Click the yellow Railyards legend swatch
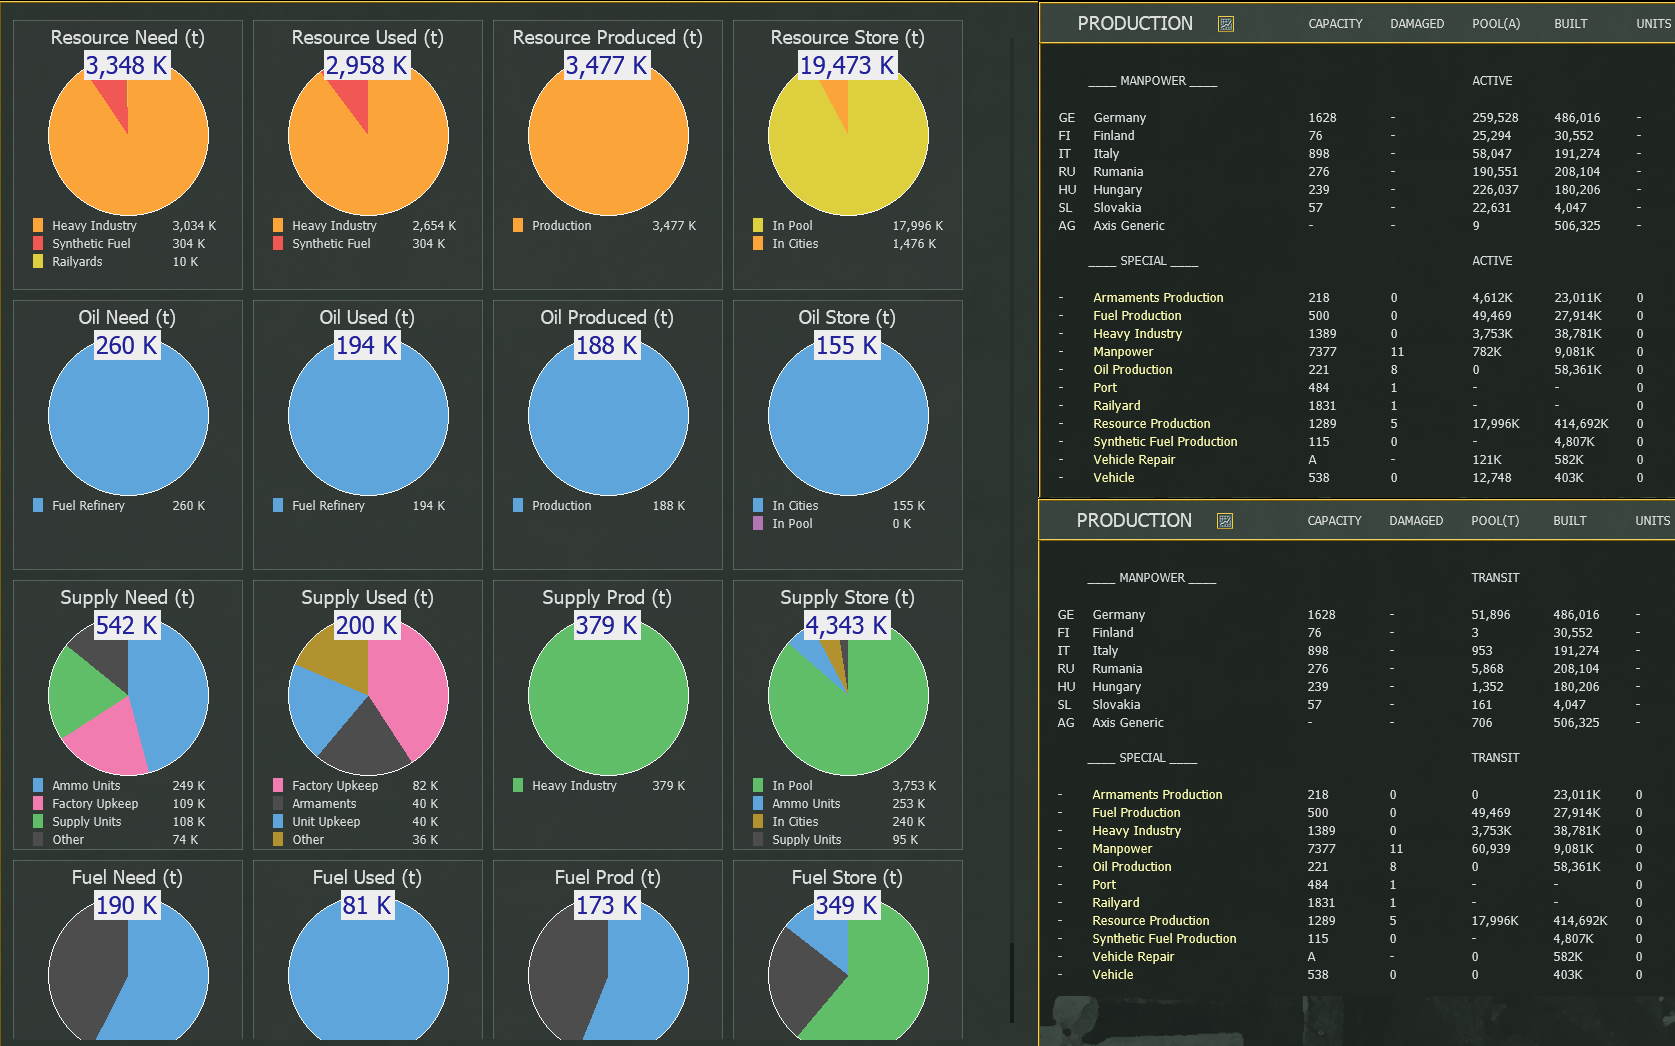Viewport: 1675px width, 1046px height. [38, 262]
